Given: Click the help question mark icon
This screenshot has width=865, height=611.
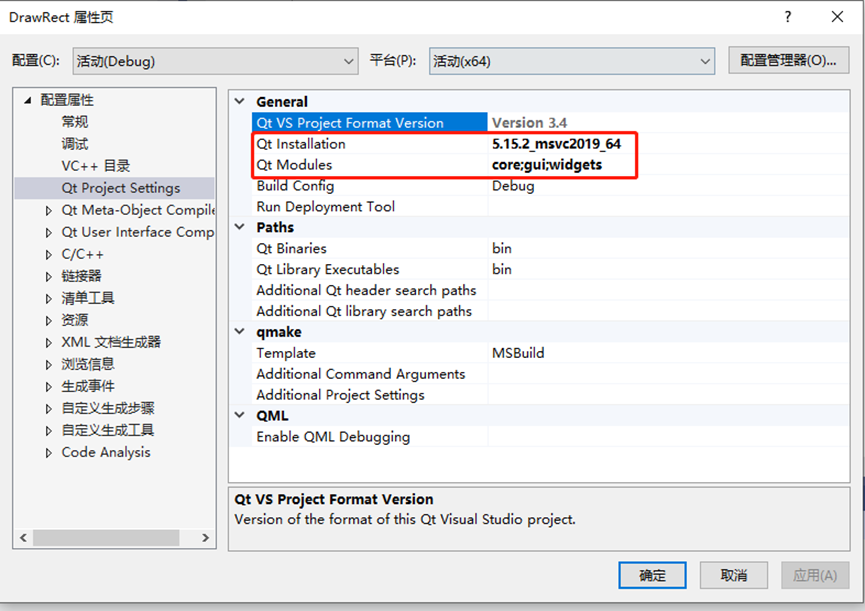Looking at the screenshot, I should (x=789, y=17).
